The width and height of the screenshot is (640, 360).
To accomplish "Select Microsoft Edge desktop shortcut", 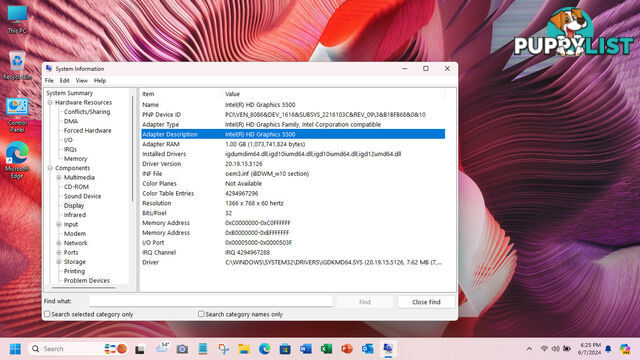I will click(17, 160).
